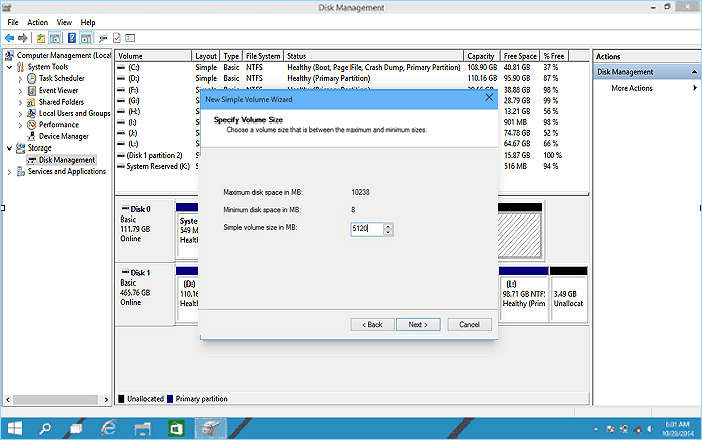Click the Back arrow in the toolbar
This screenshot has width=702, height=440.
9,37
